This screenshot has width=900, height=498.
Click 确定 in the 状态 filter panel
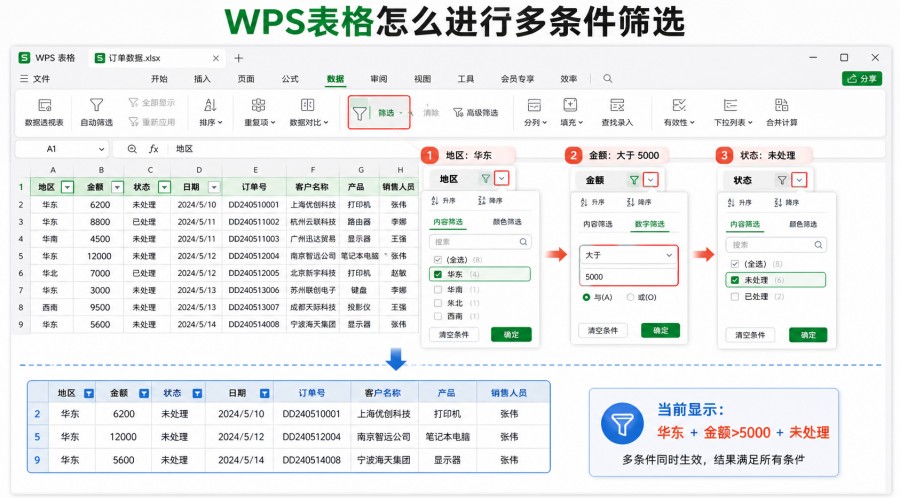click(x=808, y=335)
